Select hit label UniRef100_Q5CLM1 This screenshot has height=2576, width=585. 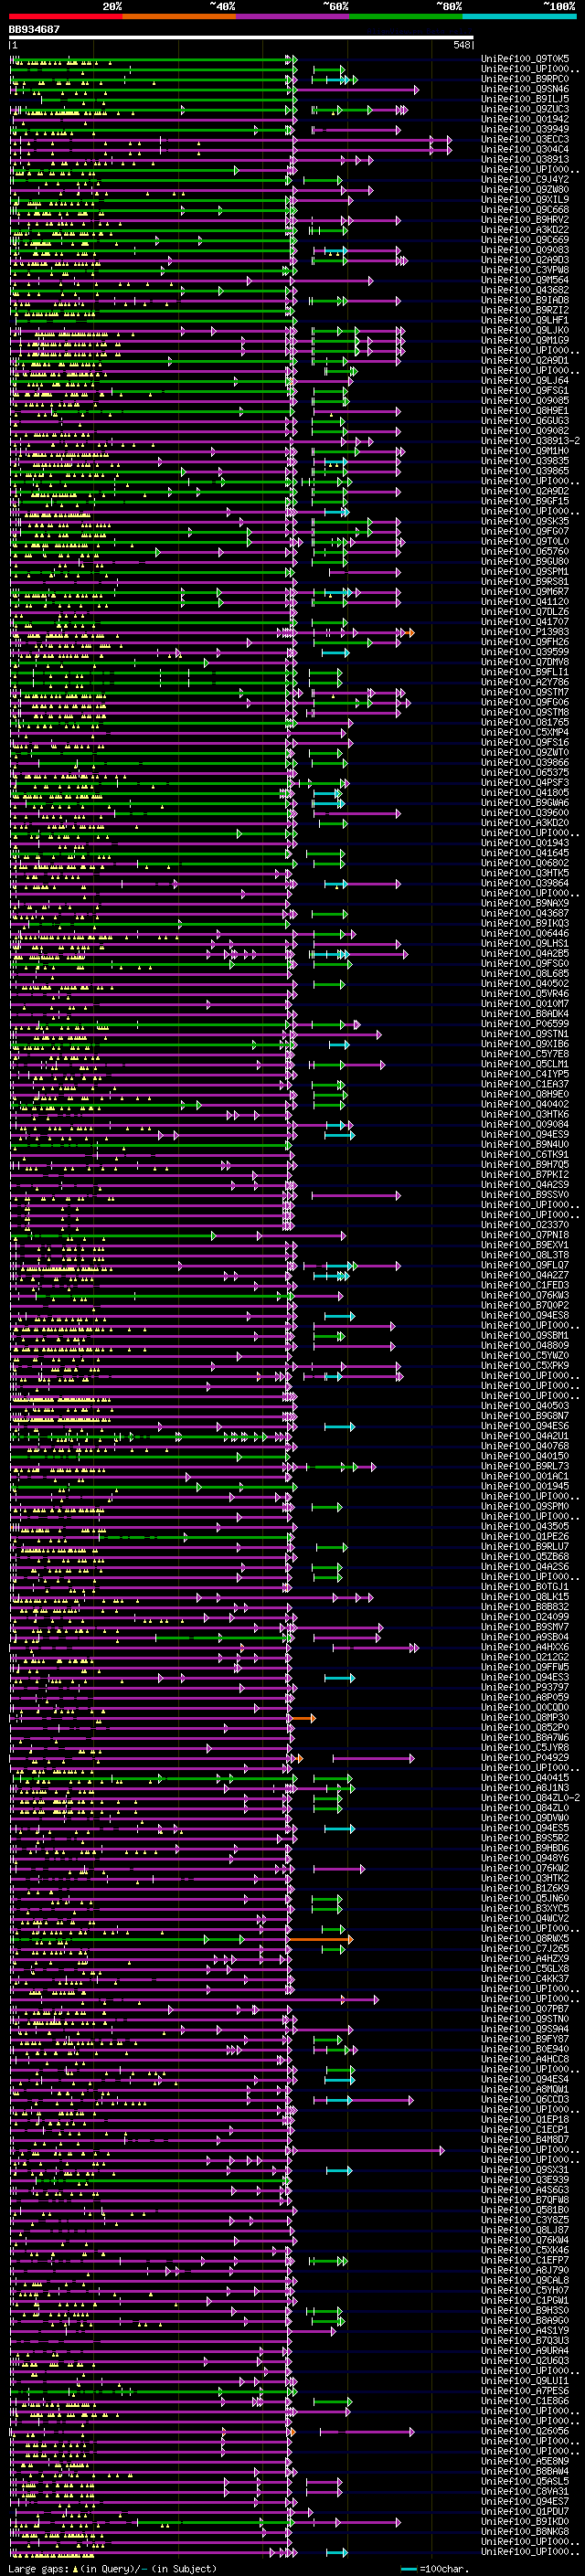click(525, 1064)
